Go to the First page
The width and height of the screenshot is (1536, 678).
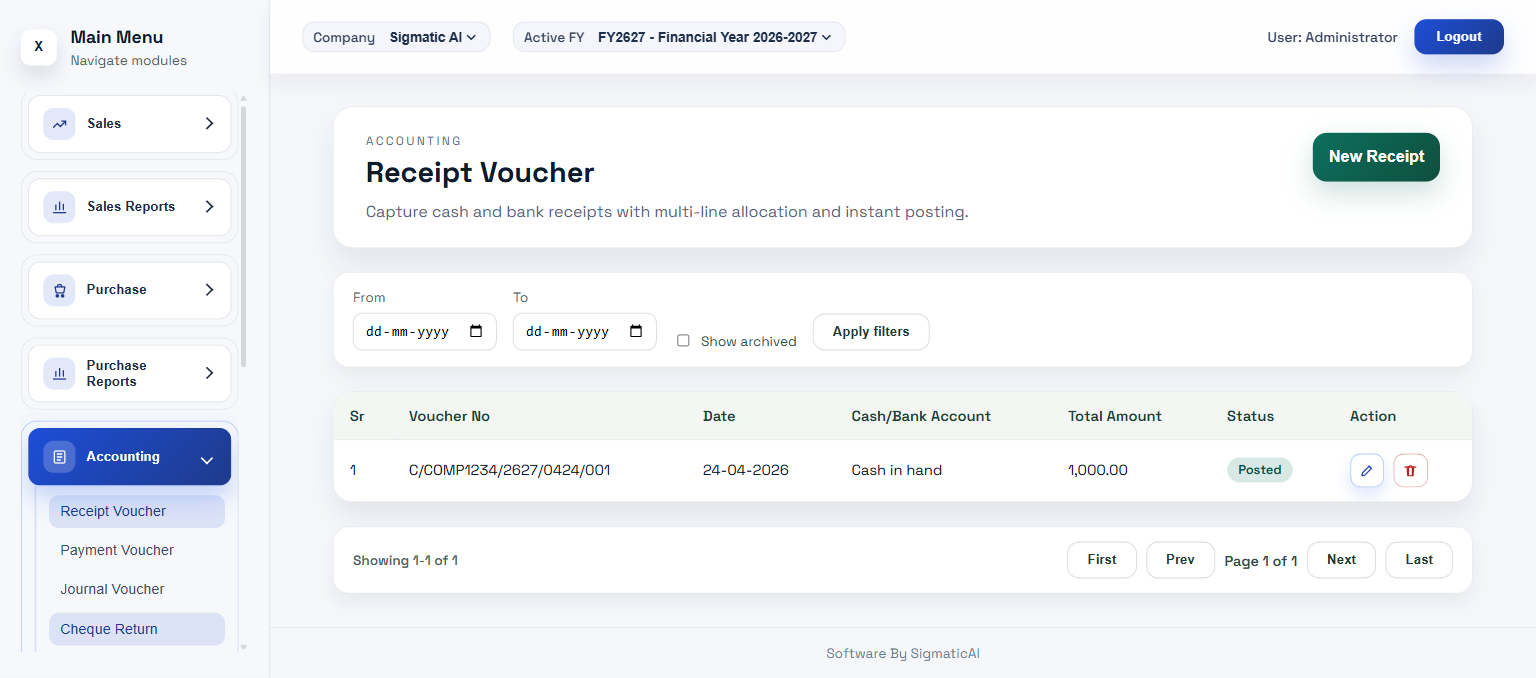(x=1102, y=560)
